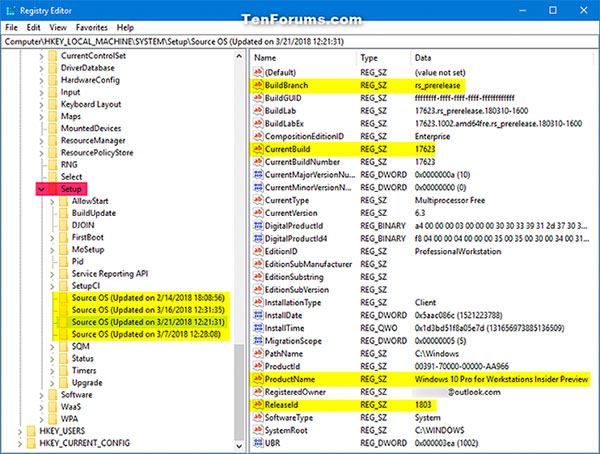This screenshot has width=600, height=454.
Task: Collapse the Setup key
Action: point(41,189)
